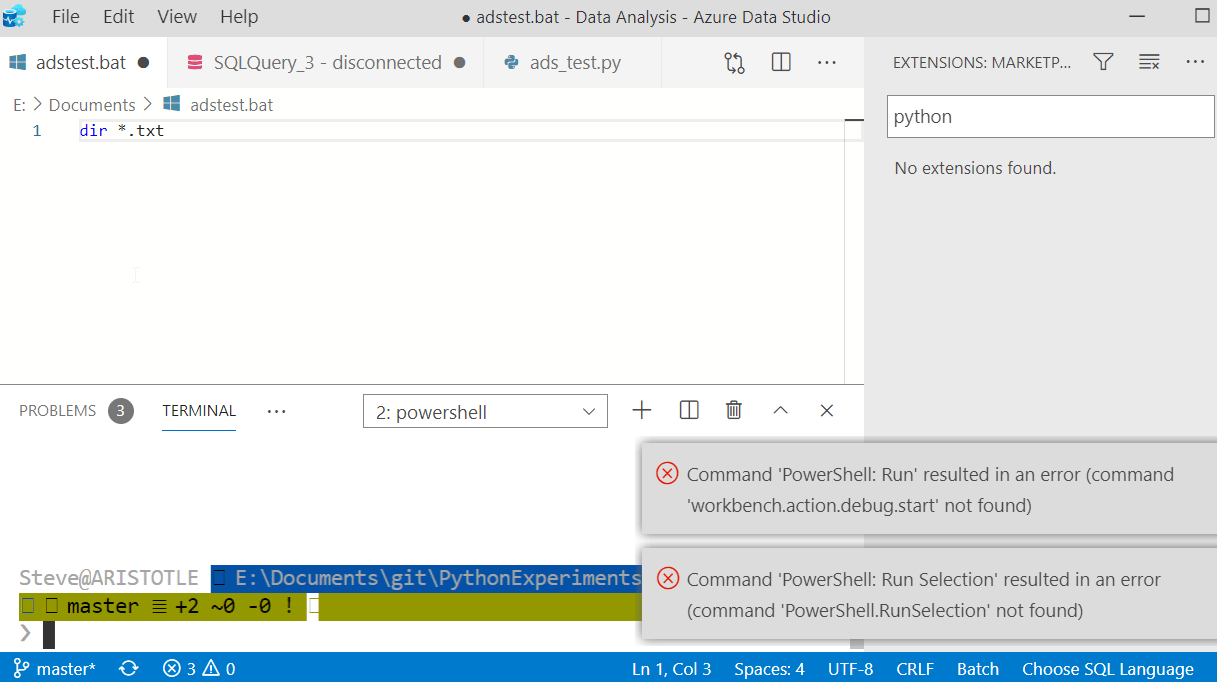The image size is (1217, 682).
Task: Change line endings via 'CRLF'
Action: [x=915, y=669]
